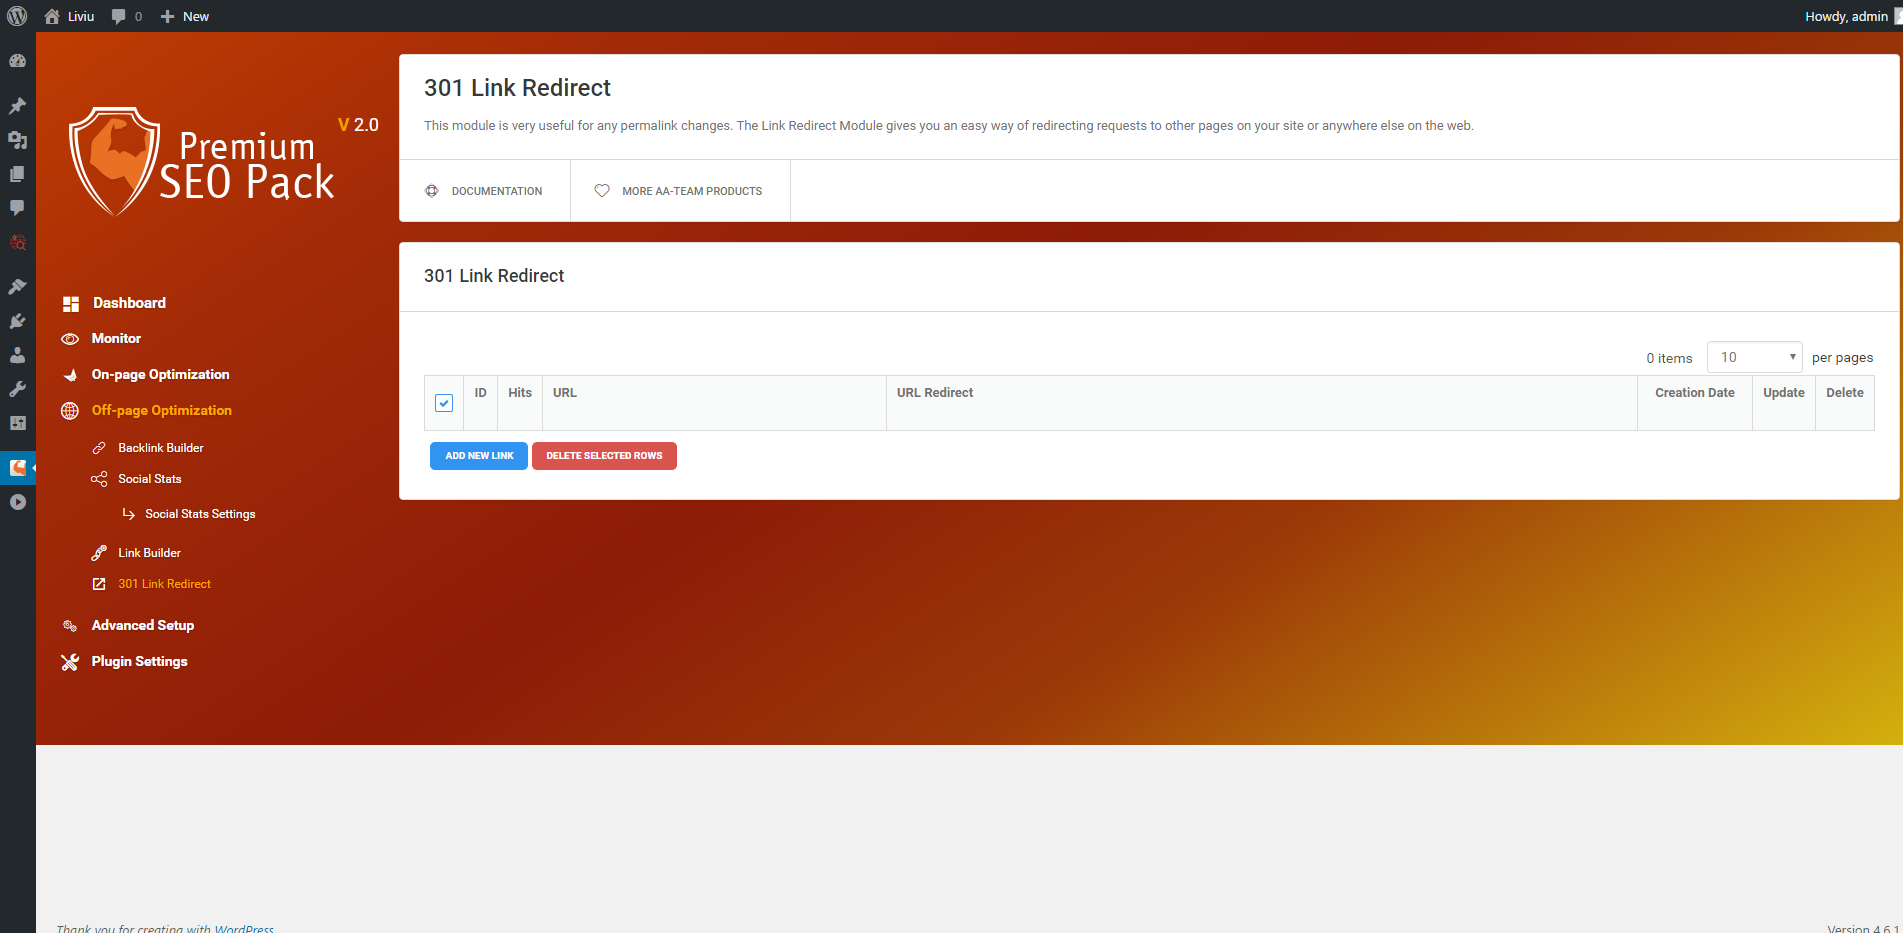Image resolution: width=1903 pixels, height=933 pixels.
Task: Open the WordPress logo menu
Action: coord(17,16)
